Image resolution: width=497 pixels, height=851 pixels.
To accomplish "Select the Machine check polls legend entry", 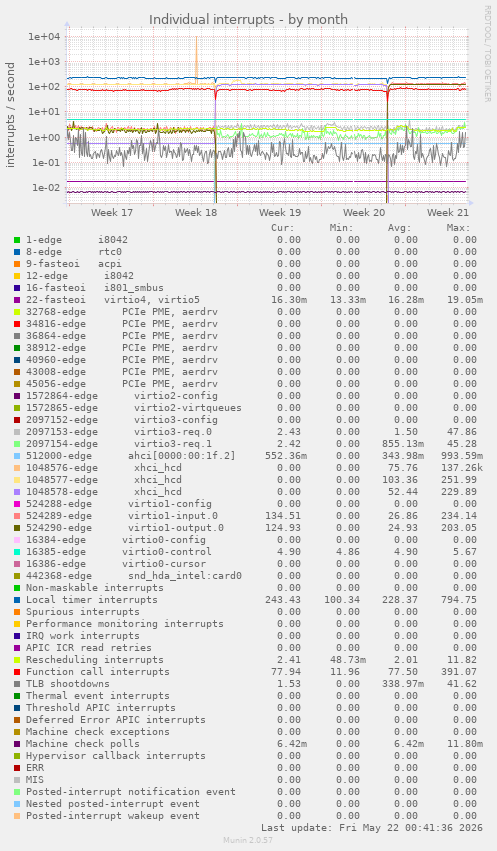I will (82, 744).
